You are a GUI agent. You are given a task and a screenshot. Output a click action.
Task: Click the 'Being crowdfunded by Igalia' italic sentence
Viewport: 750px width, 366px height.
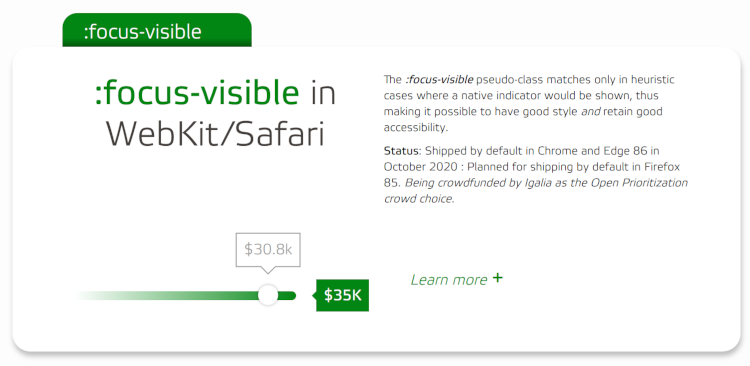[536, 191]
